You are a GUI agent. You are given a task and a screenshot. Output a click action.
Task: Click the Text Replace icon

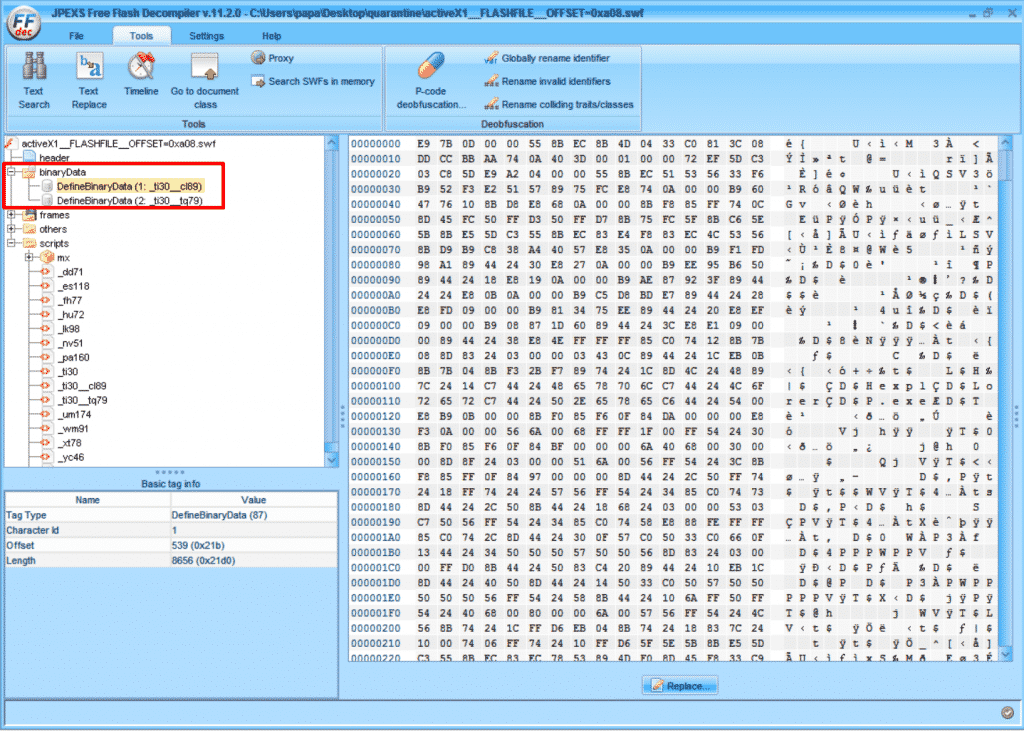pyautogui.click(x=89, y=80)
